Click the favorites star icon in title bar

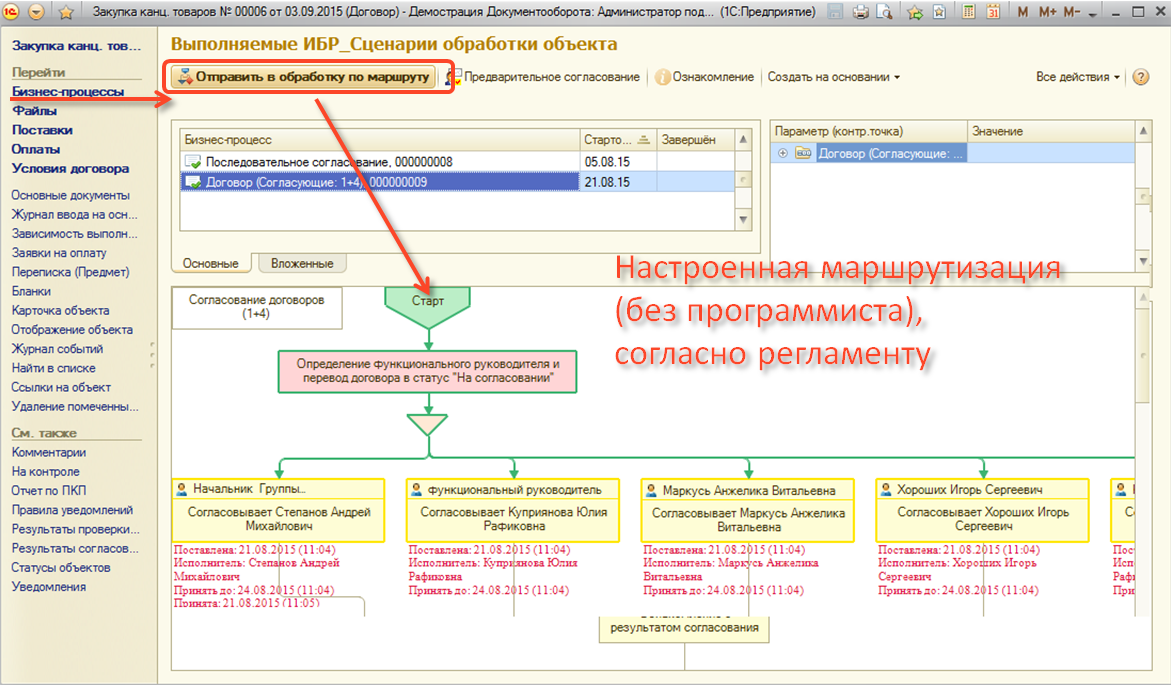point(67,13)
